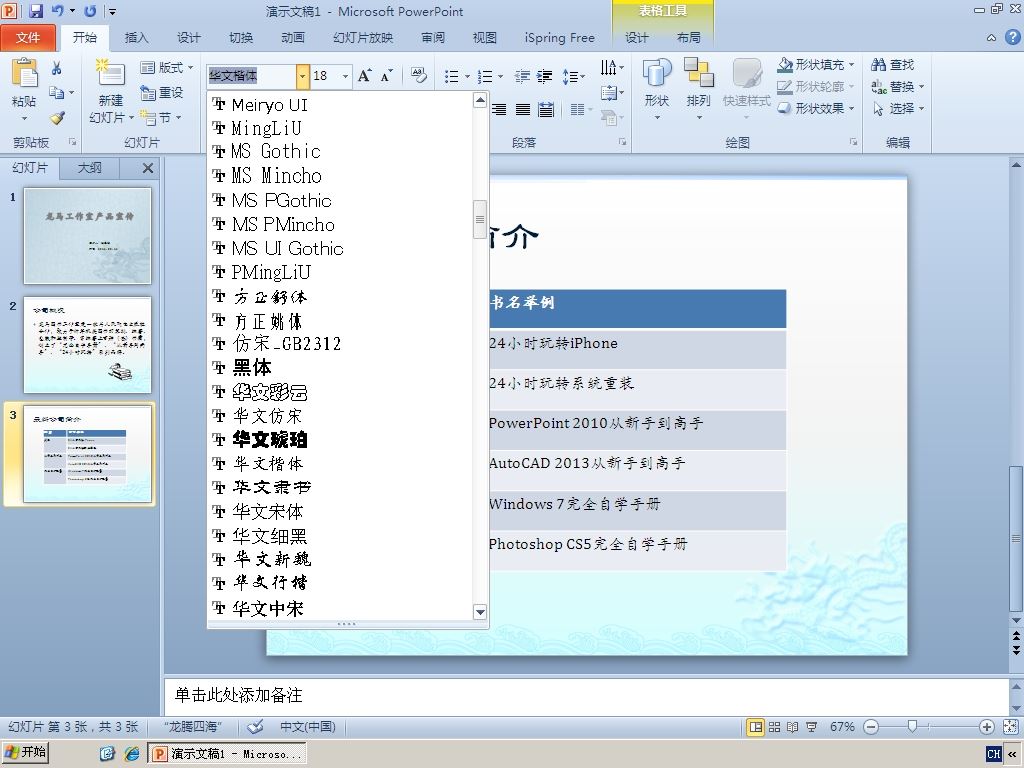This screenshot has width=1024, height=768.
Task: Open line spacing options
Action: pyautogui.click(x=573, y=76)
